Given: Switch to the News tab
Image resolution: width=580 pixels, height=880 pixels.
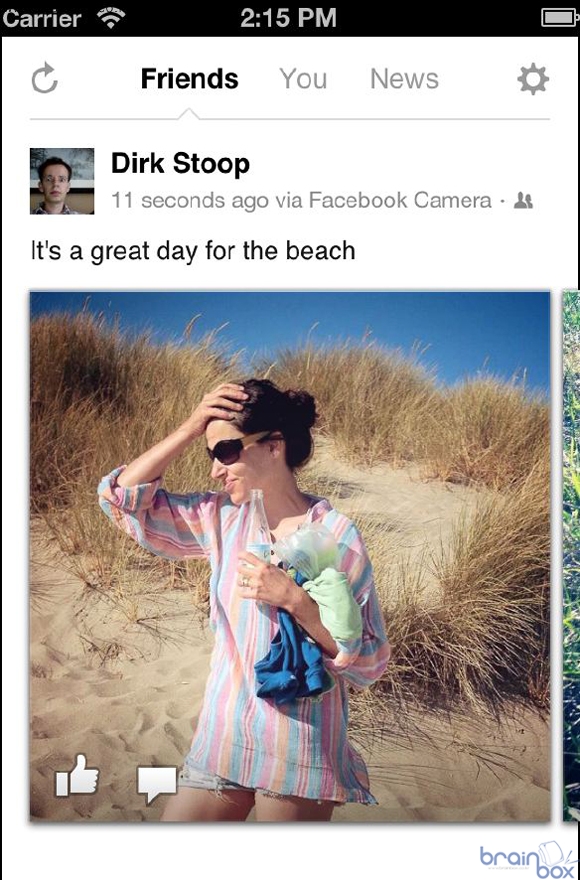Looking at the screenshot, I should click(x=404, y=79).
